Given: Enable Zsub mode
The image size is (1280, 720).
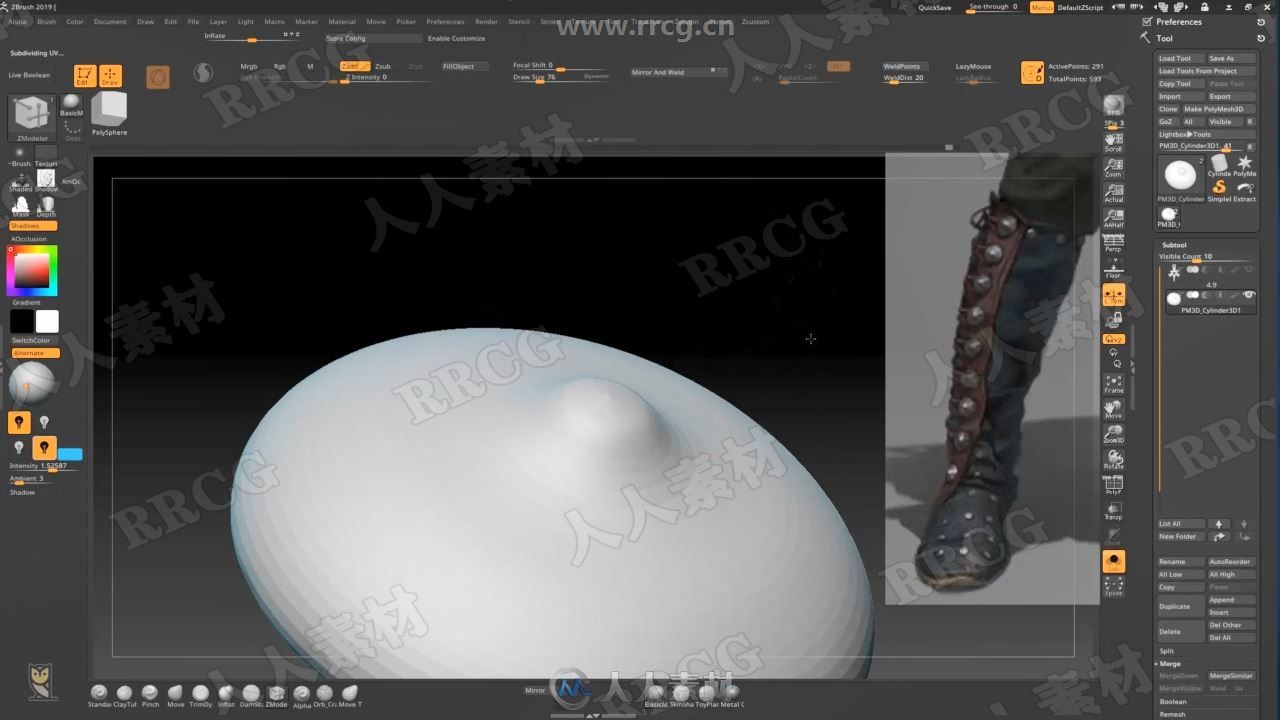Looking at the screenshot, I should 383,66.
